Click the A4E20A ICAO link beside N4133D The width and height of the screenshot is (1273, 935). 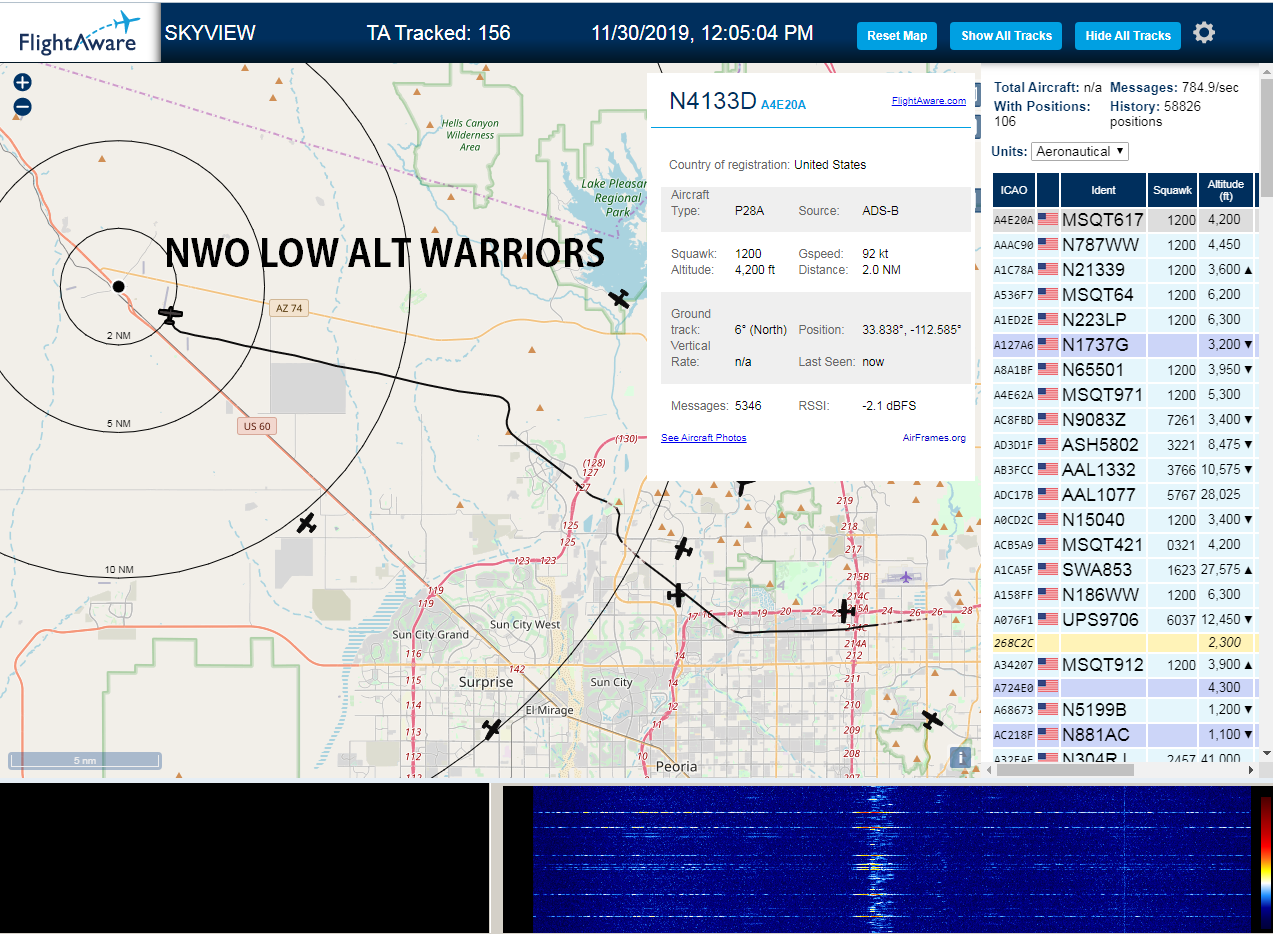(x=783, y=104)
